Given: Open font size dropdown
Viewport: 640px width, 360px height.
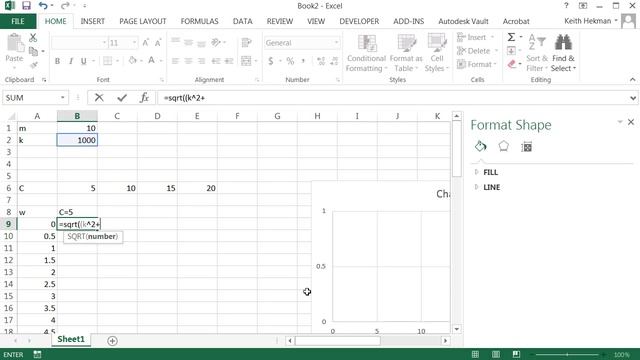Looking at the screenshot, I should coord(134,42).
